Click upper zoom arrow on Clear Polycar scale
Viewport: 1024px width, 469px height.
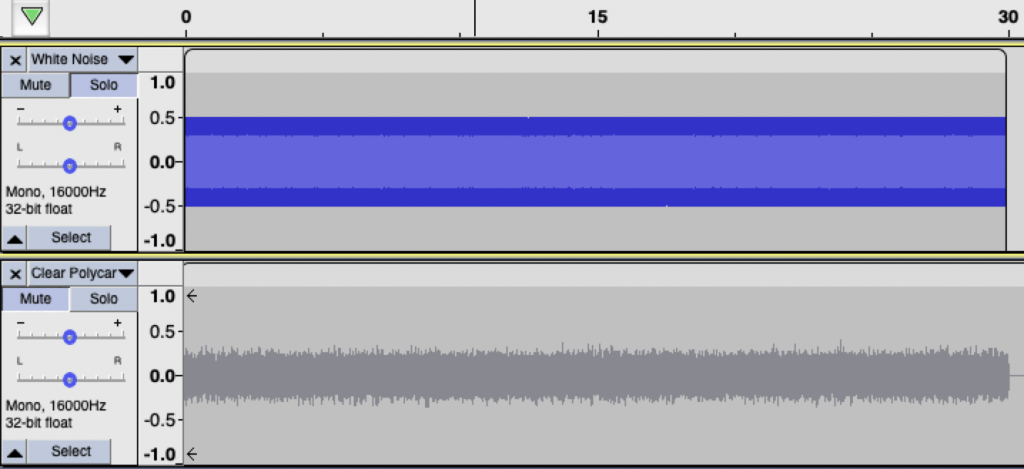[191, 297]
